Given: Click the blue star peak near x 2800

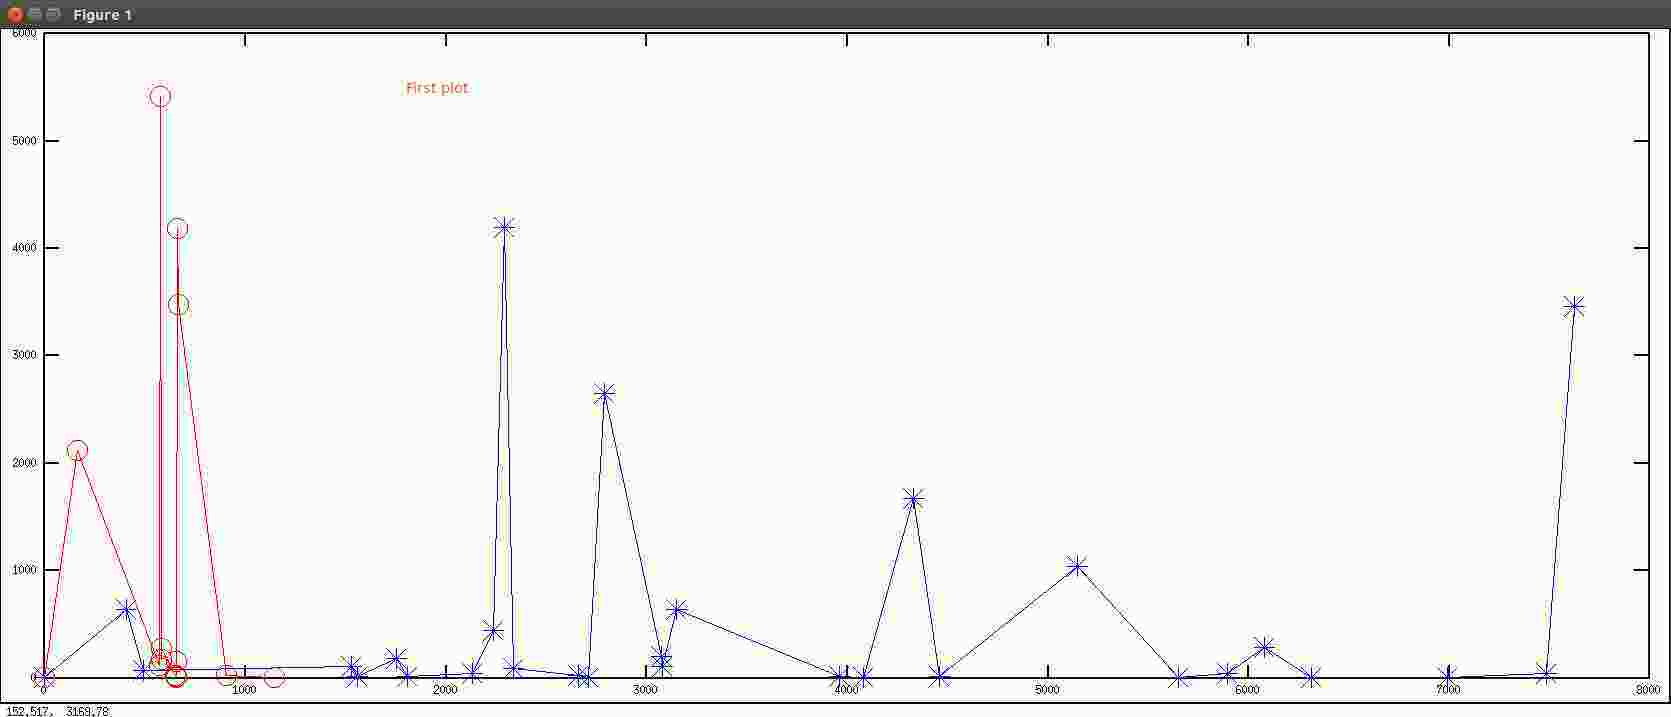Looking at the screenshot, I should 604,394.
